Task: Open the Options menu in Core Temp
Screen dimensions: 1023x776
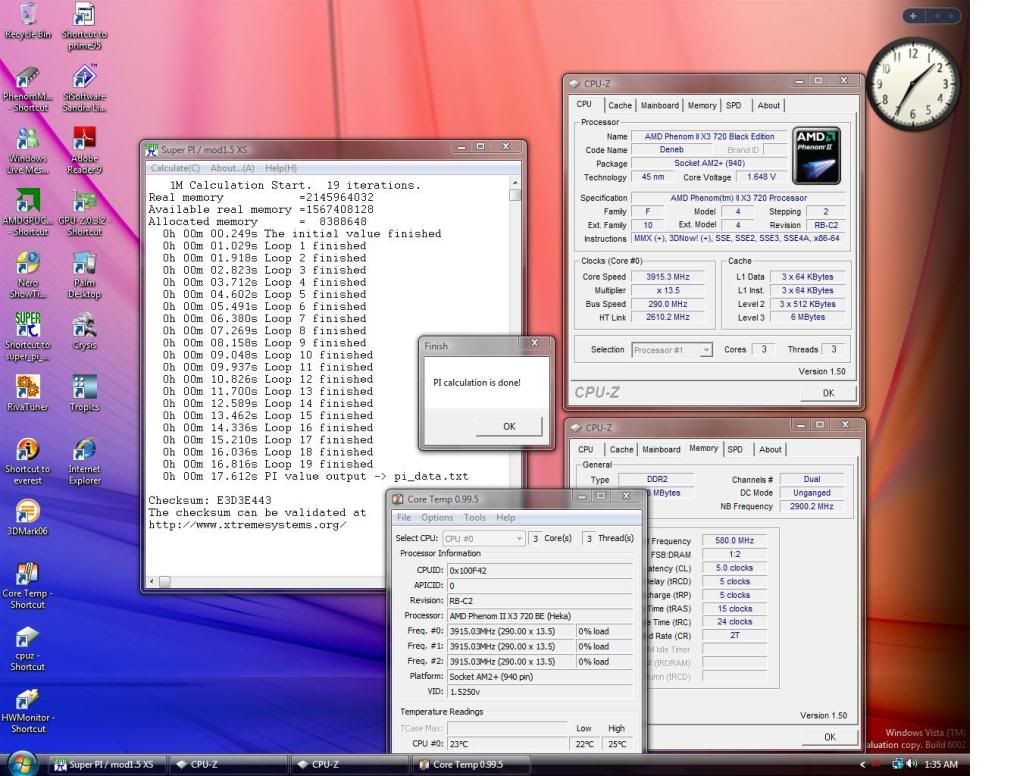Action: 437,518
